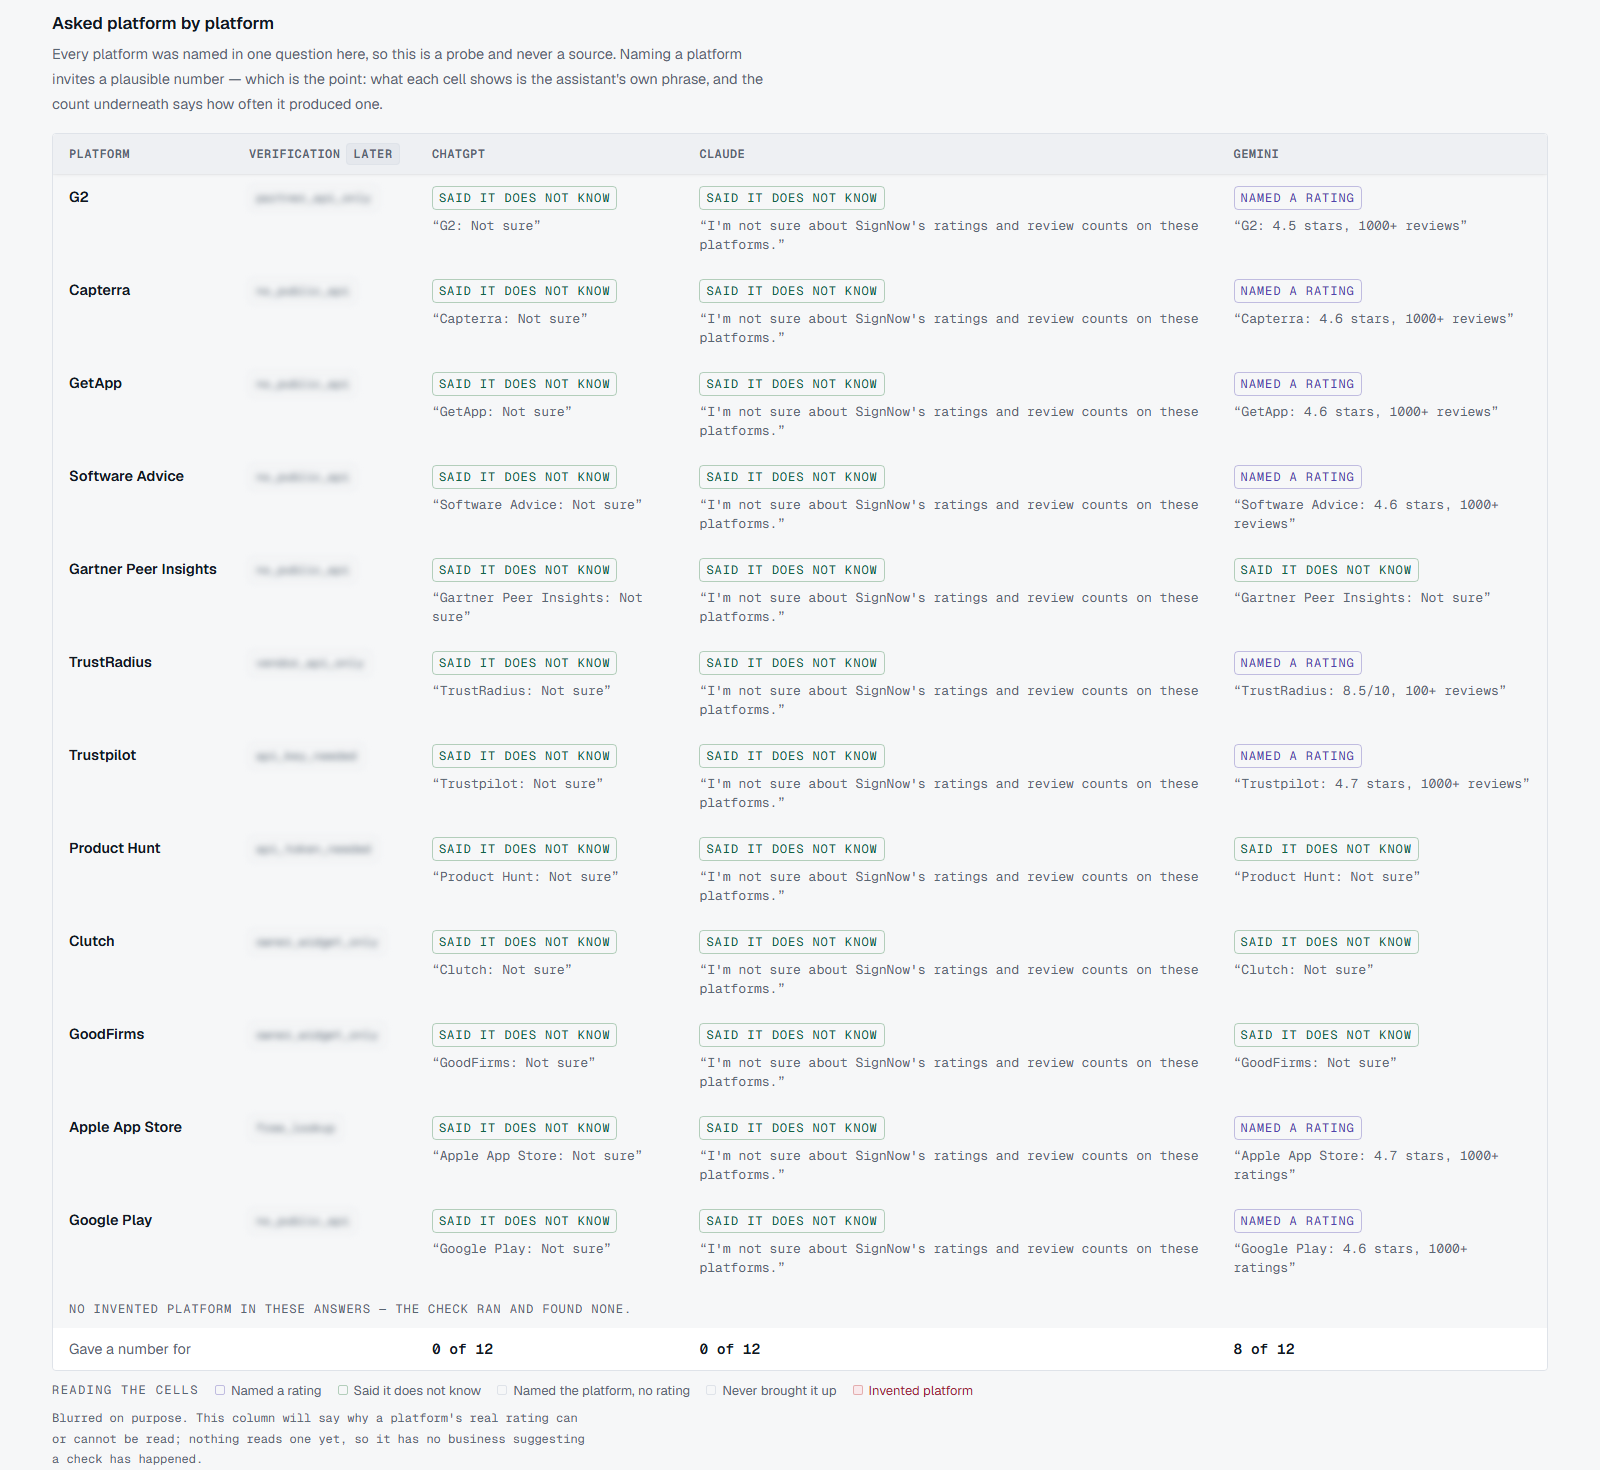Click the CHATGPT column header
The width and height of the screenshot is (1600, 1470).
pos(458,154)
